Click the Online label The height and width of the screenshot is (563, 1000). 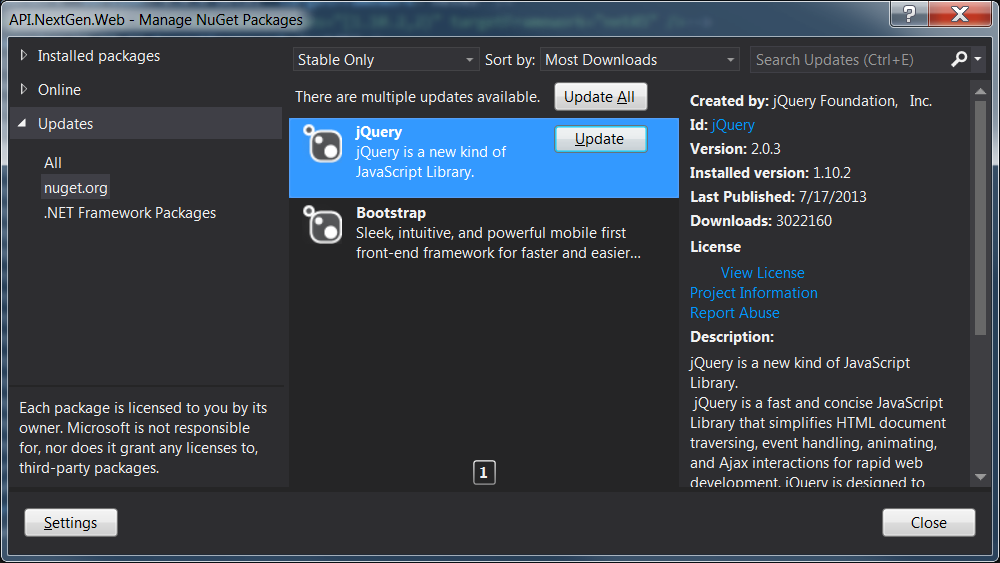point(59,90)
